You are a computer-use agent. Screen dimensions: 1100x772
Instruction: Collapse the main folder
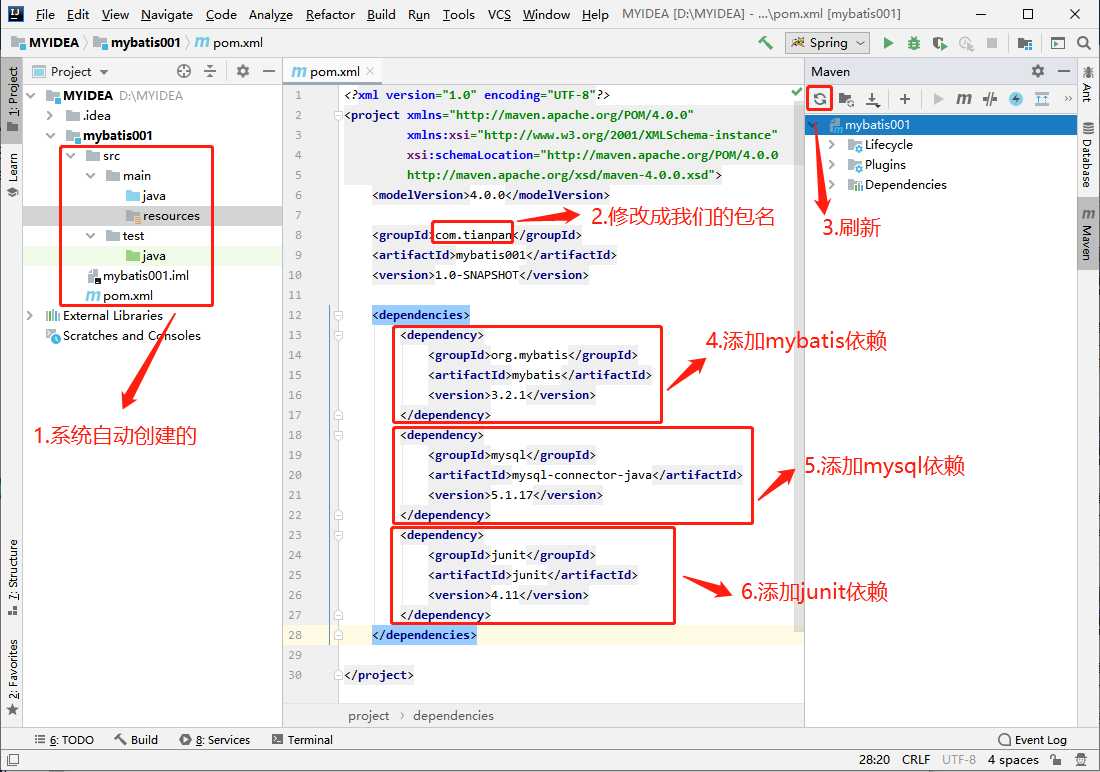coord(90,175)
